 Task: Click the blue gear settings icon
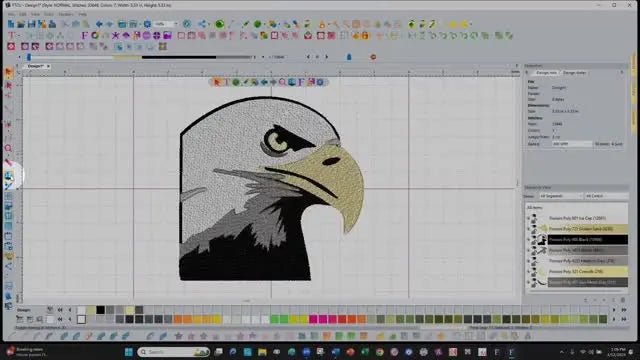click(x=147, y=24)
